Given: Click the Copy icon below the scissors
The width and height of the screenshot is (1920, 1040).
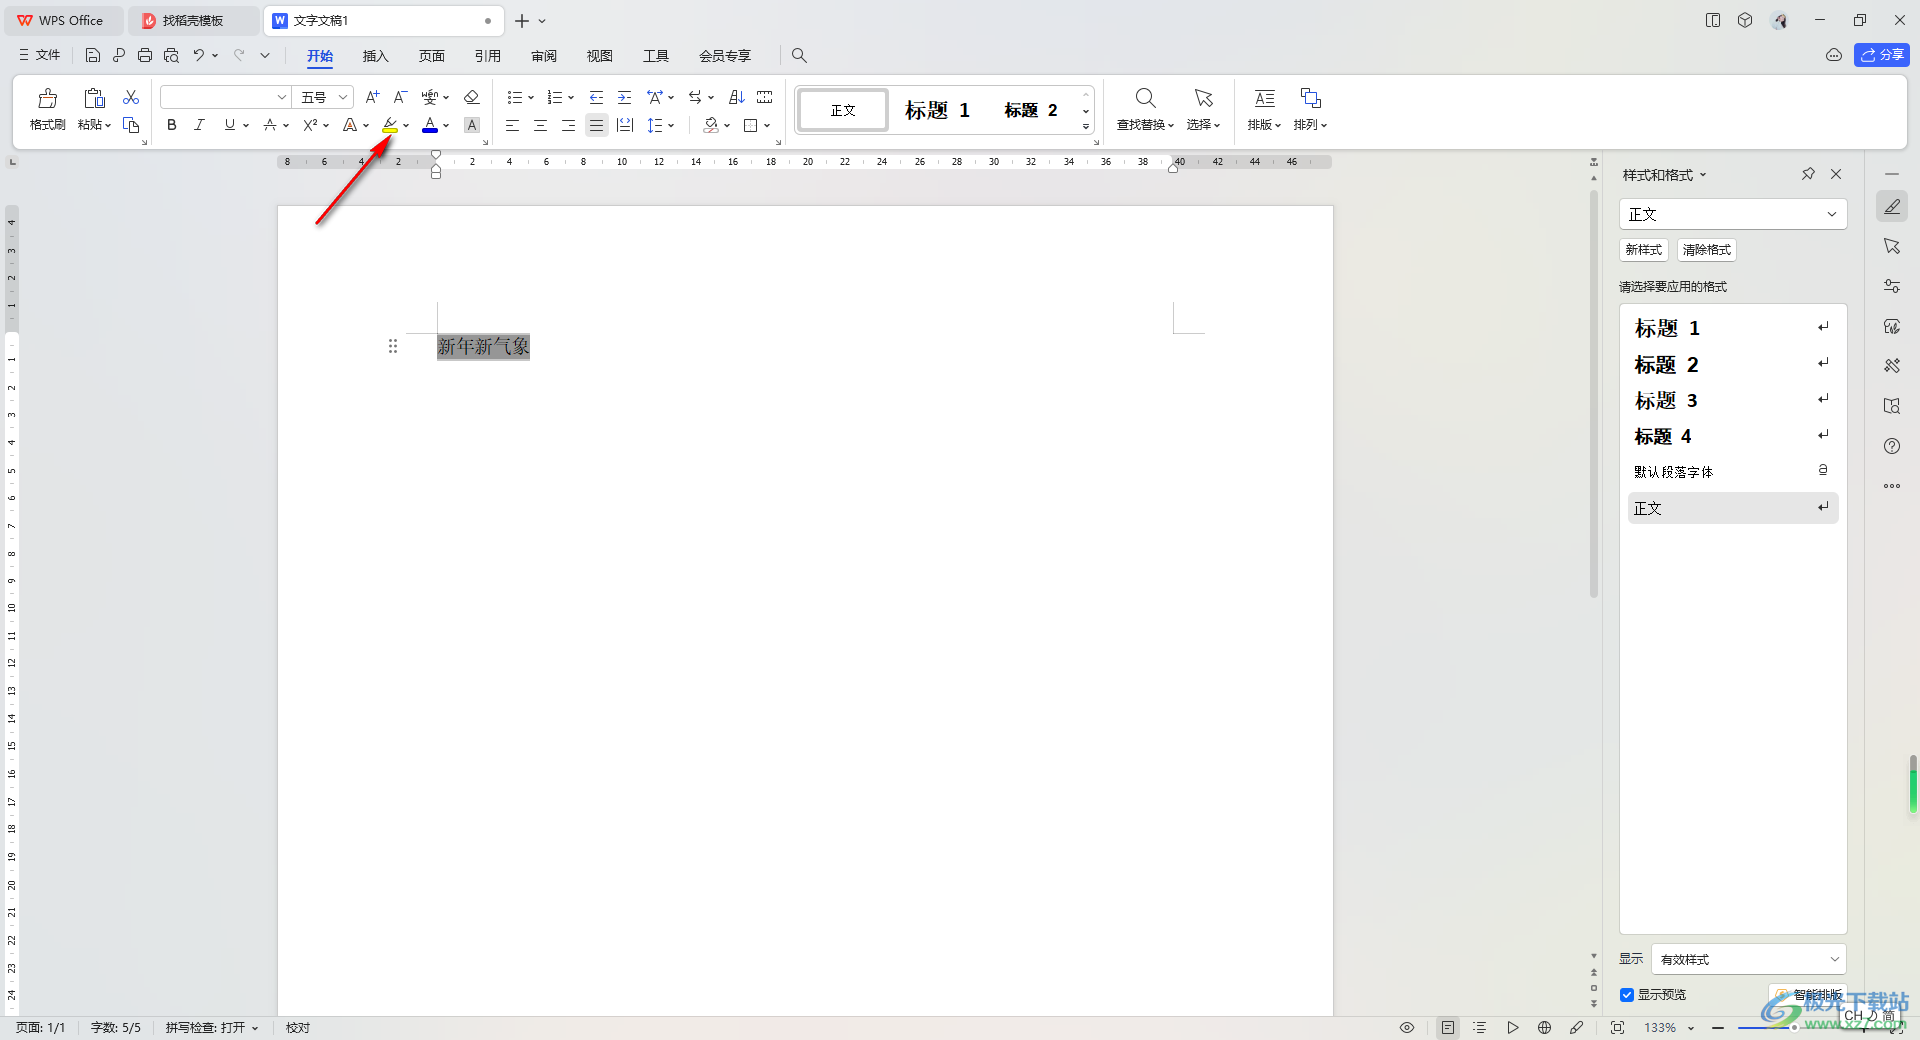Looking at the screenshot, I should 131,125.
